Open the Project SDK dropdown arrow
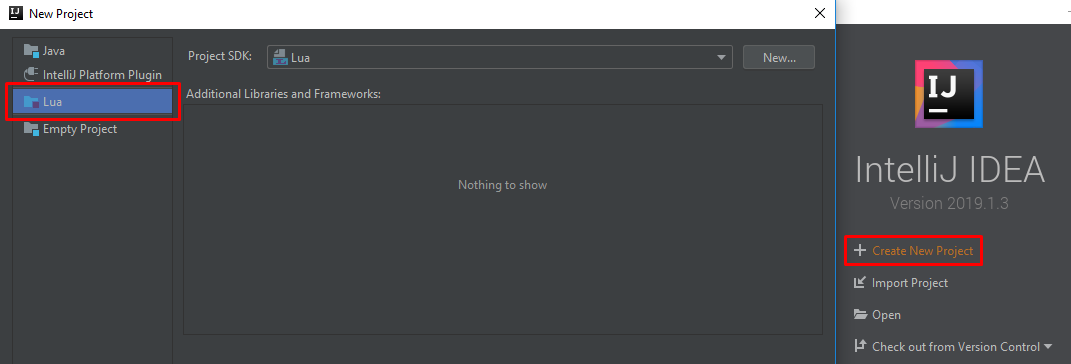1071x364 pixels. click(x=721, y=58)
